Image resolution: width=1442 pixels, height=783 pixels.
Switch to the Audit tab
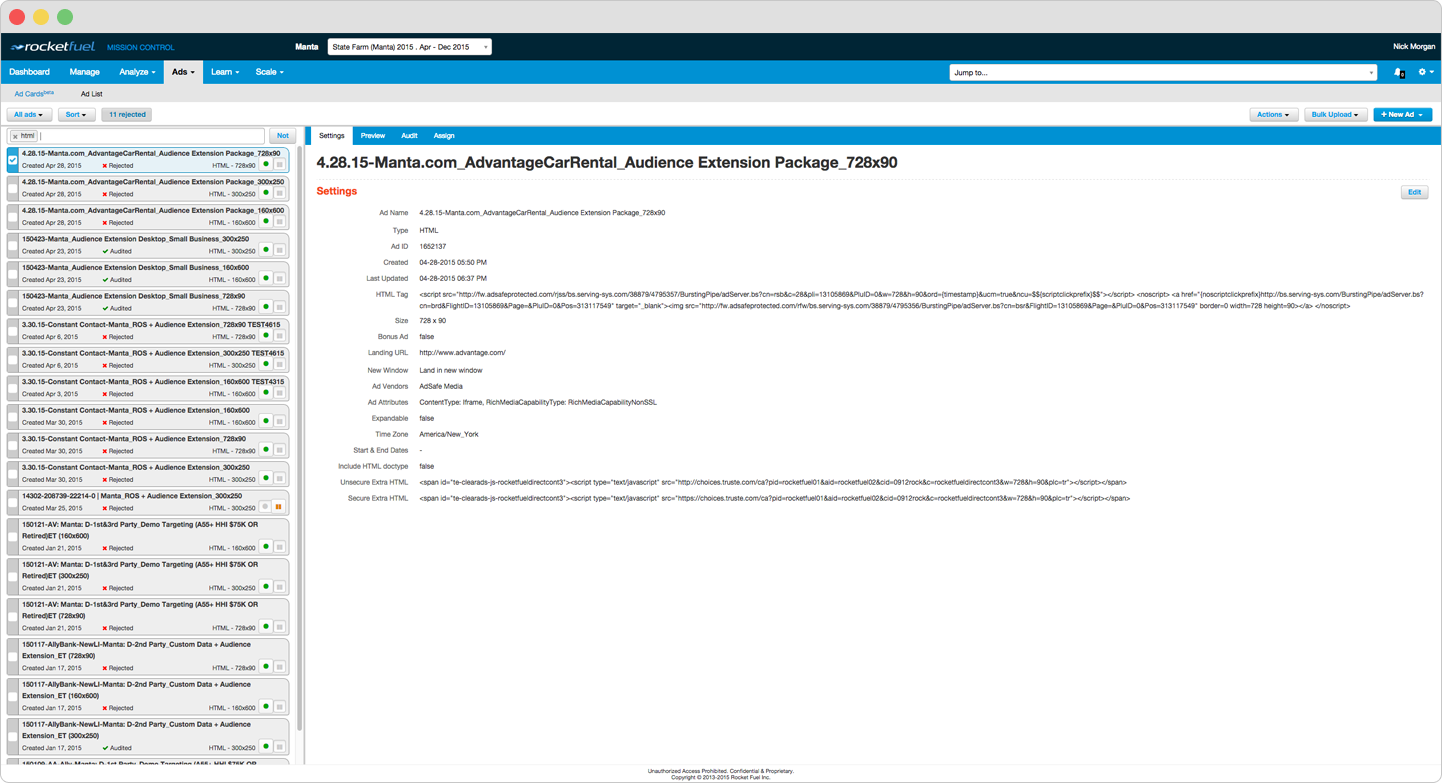(409, 136)
